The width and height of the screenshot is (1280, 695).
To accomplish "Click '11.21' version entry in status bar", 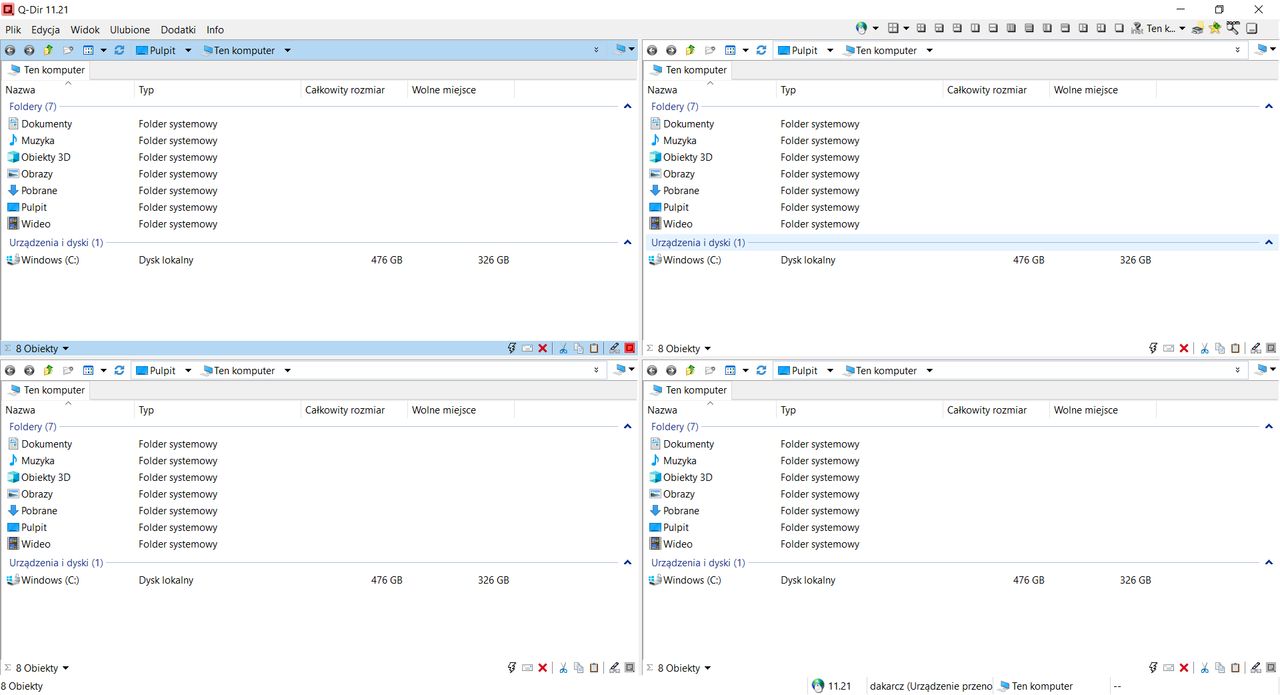I will (831, 686).
